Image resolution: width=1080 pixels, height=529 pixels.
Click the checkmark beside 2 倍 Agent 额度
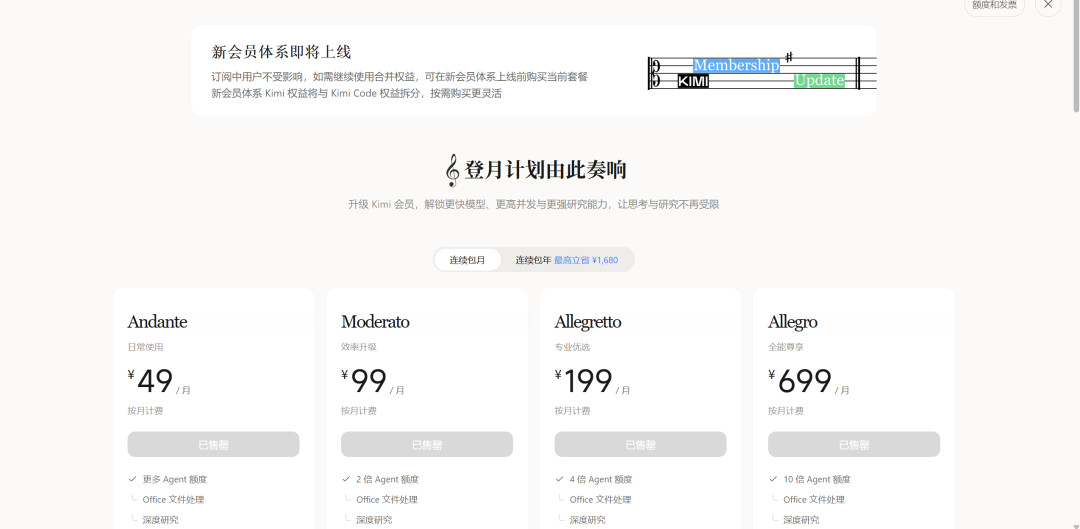[346, 479]
